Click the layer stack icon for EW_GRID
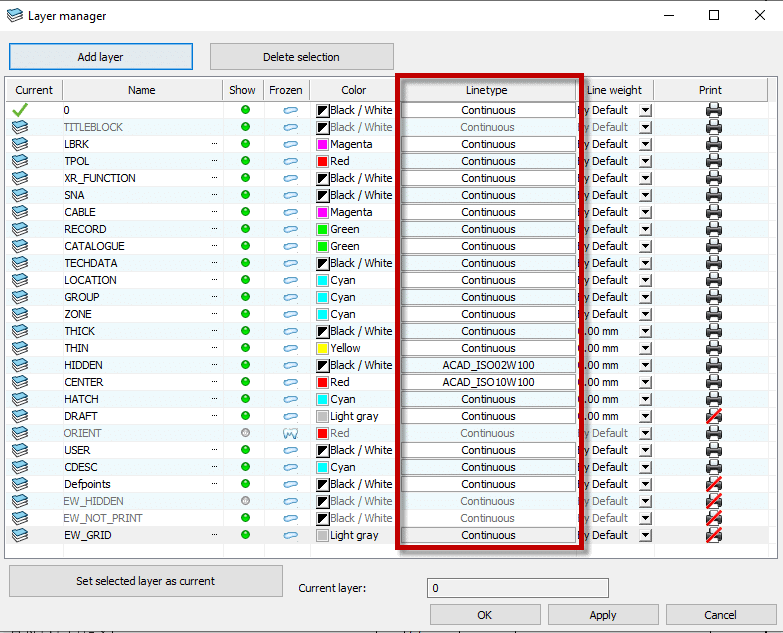783x633 pixels. coord(20,535)
